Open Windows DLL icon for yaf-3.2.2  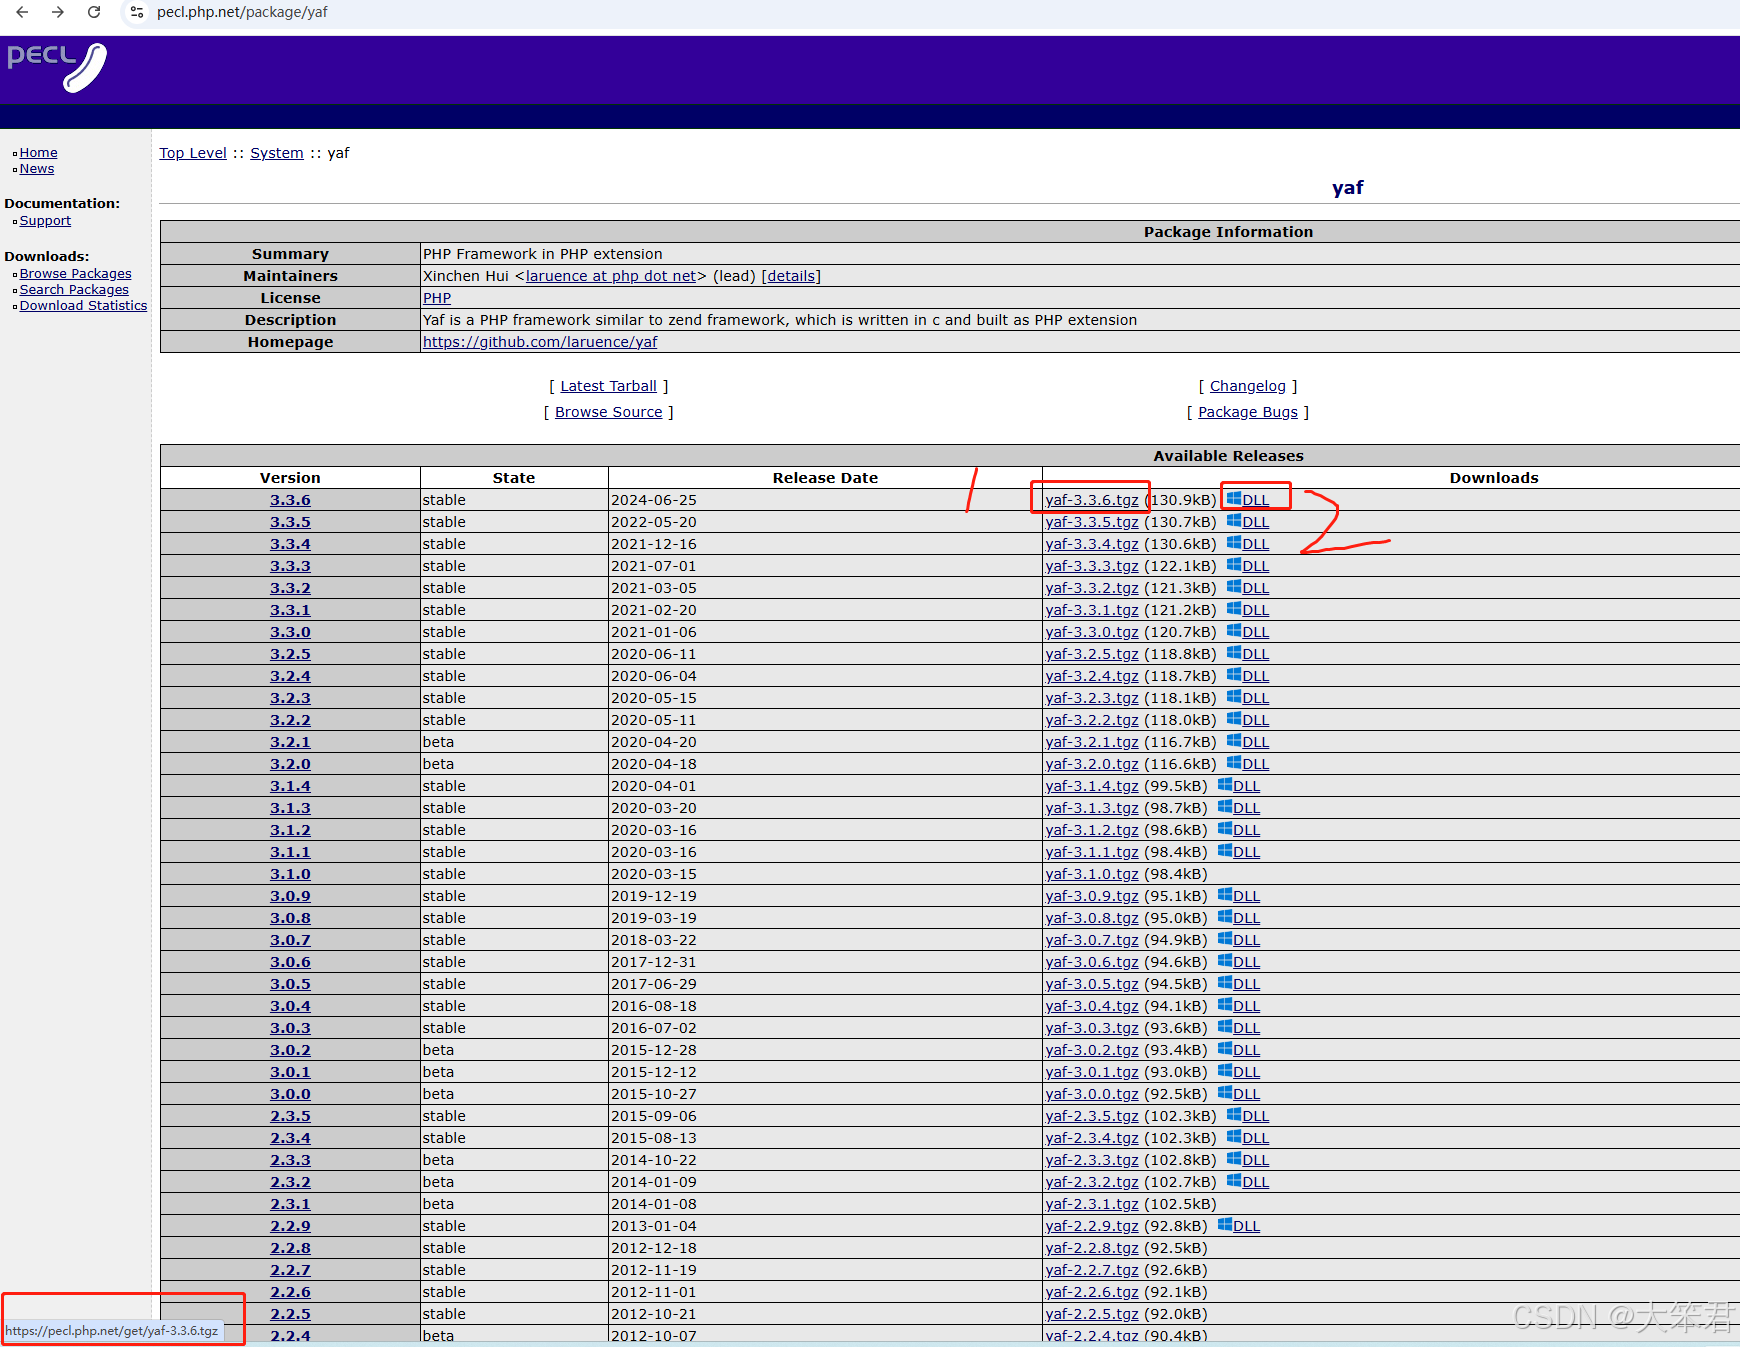click(1234, 719)
